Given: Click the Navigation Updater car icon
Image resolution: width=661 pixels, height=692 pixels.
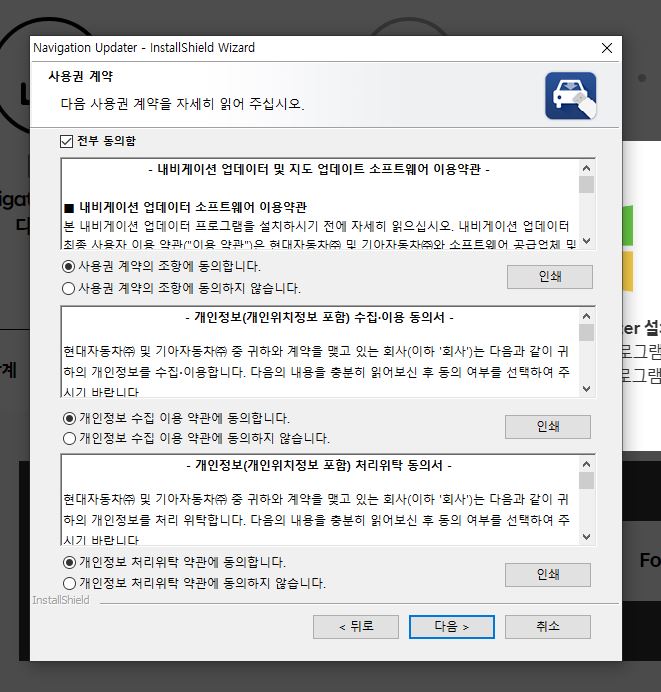Looking at the screenshot, I should (571, 96).
